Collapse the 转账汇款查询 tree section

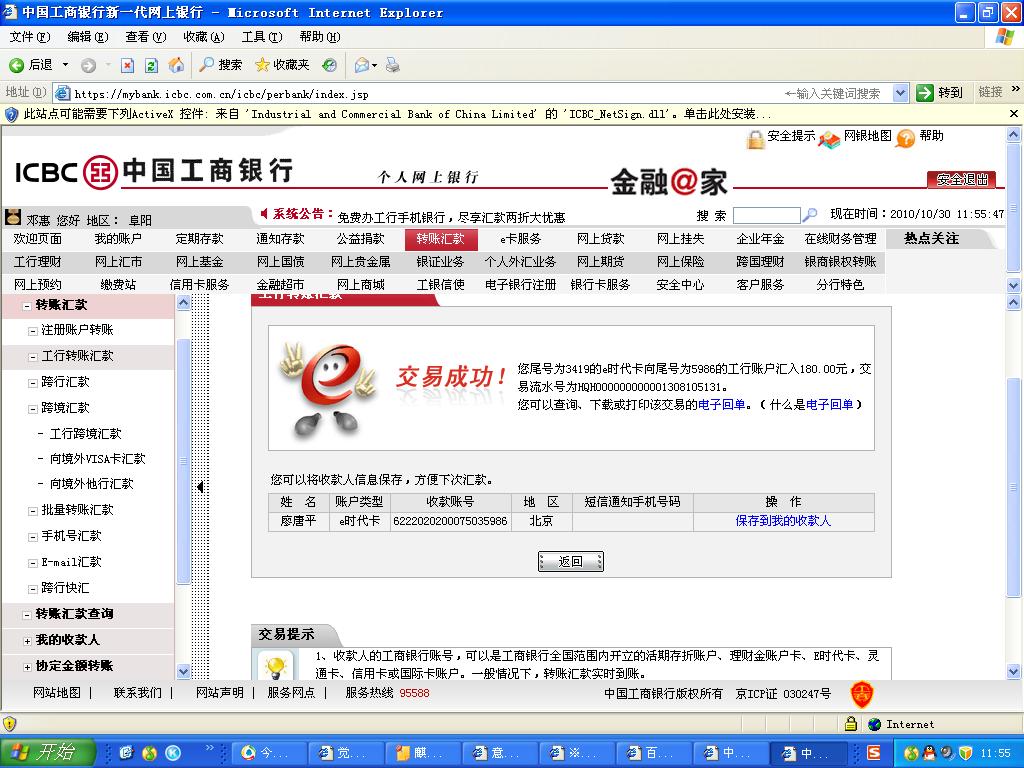(x=27, y=614)
